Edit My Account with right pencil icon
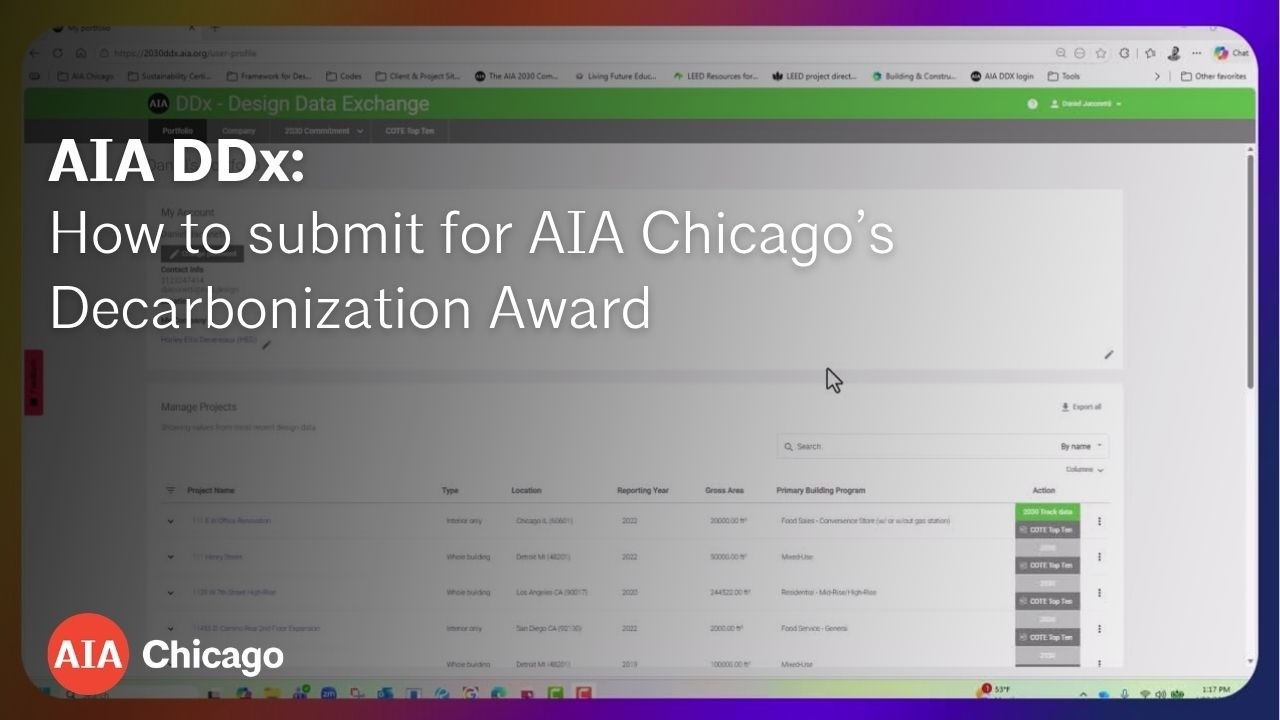Viewport: 1280px width, 720px height. click(1108, 354)
